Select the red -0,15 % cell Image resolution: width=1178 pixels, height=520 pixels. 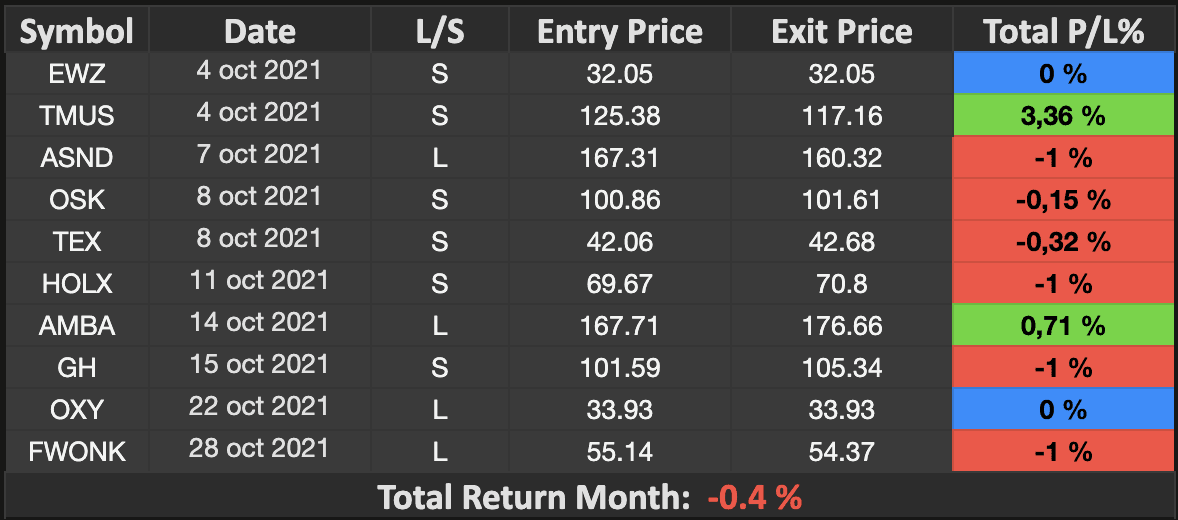[1063, 200]
